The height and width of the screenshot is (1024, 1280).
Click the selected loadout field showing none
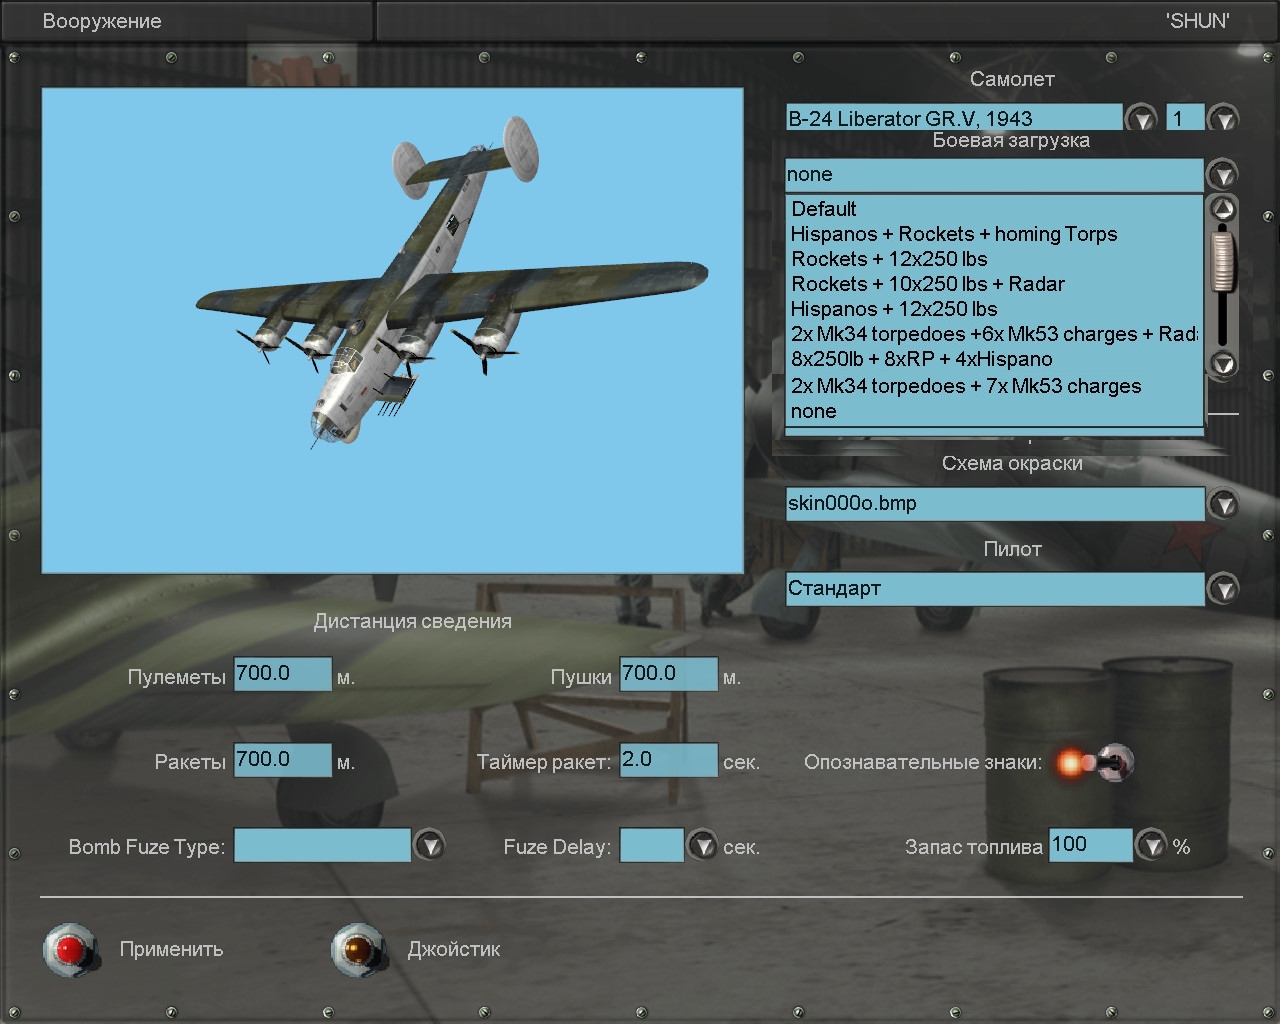pyautogui.click(x=995, y=175)
